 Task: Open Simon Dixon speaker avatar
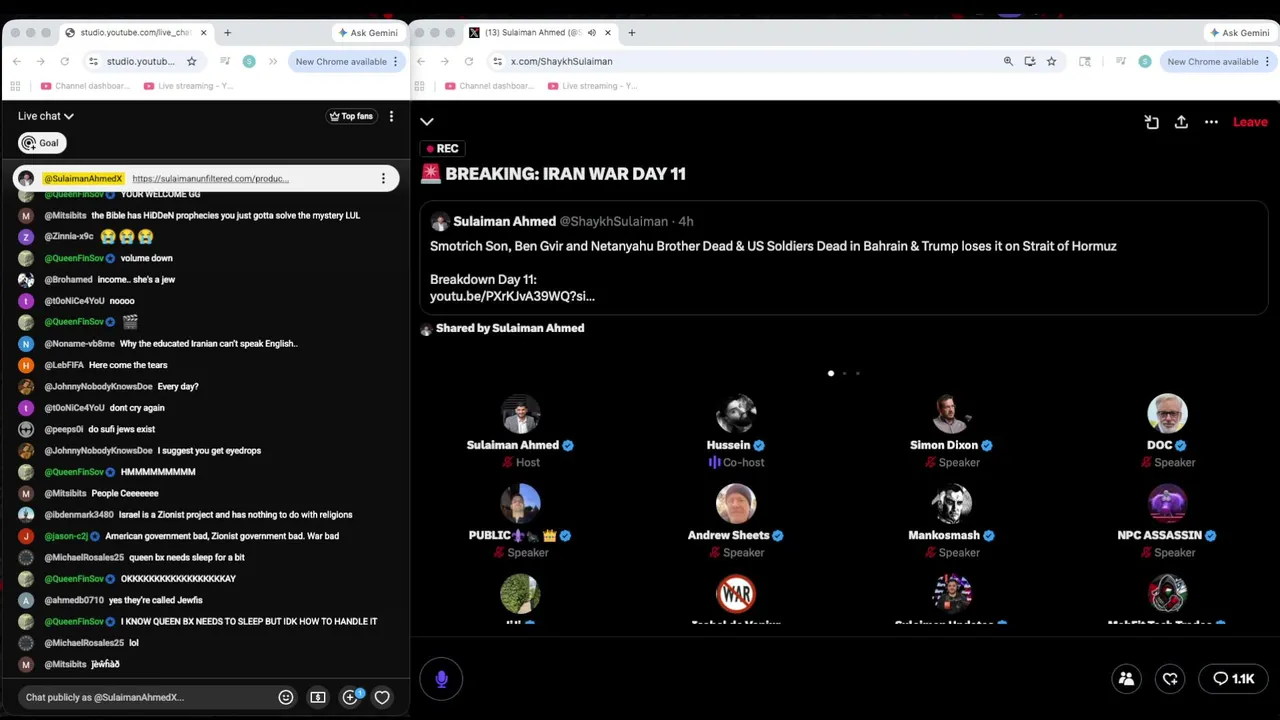click(951, 414)
